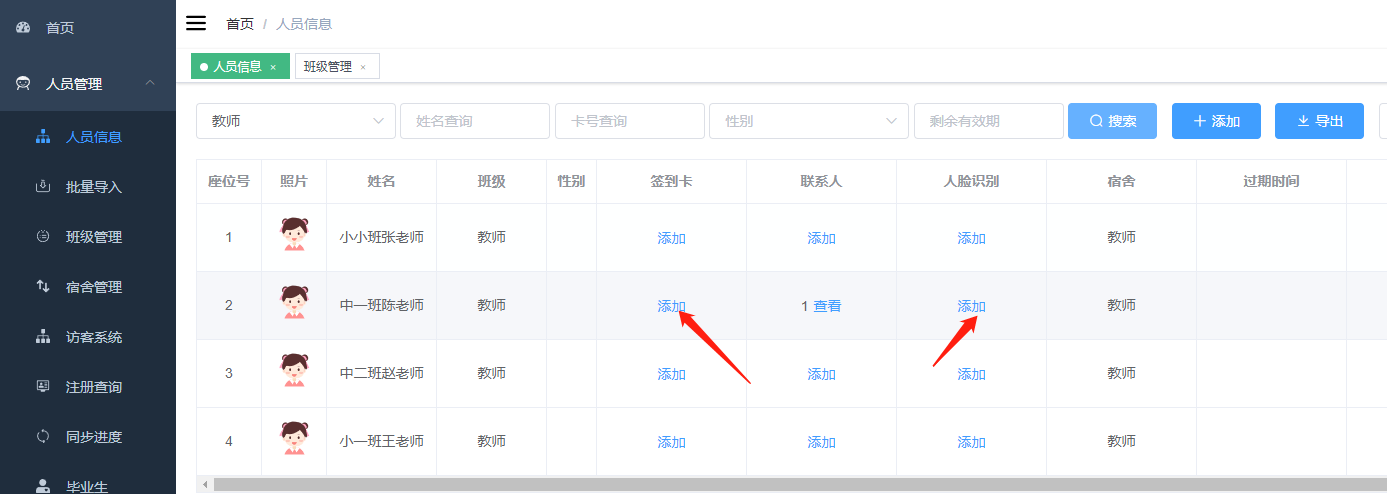Click the 班级管理 sidebar icon
The width and height of the screenshot is (1387, 494).
point(43,237)
